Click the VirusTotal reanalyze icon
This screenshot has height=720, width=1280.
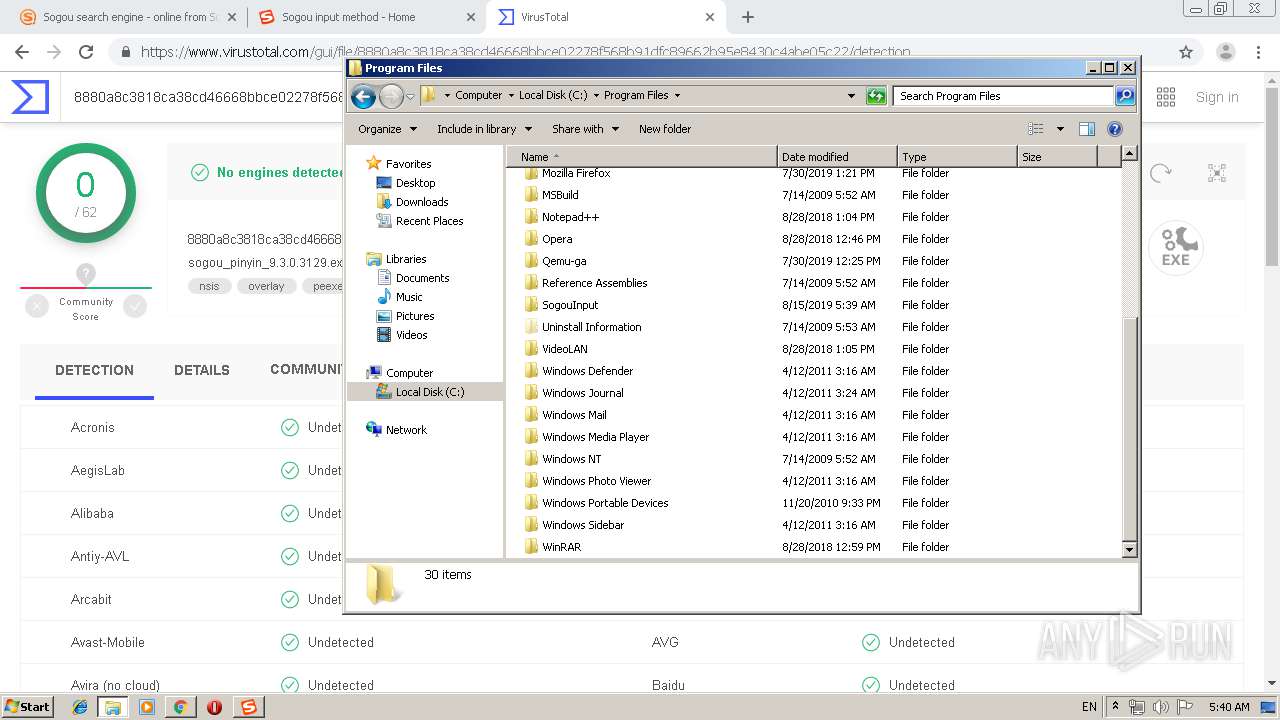(x=1160, y=173)
